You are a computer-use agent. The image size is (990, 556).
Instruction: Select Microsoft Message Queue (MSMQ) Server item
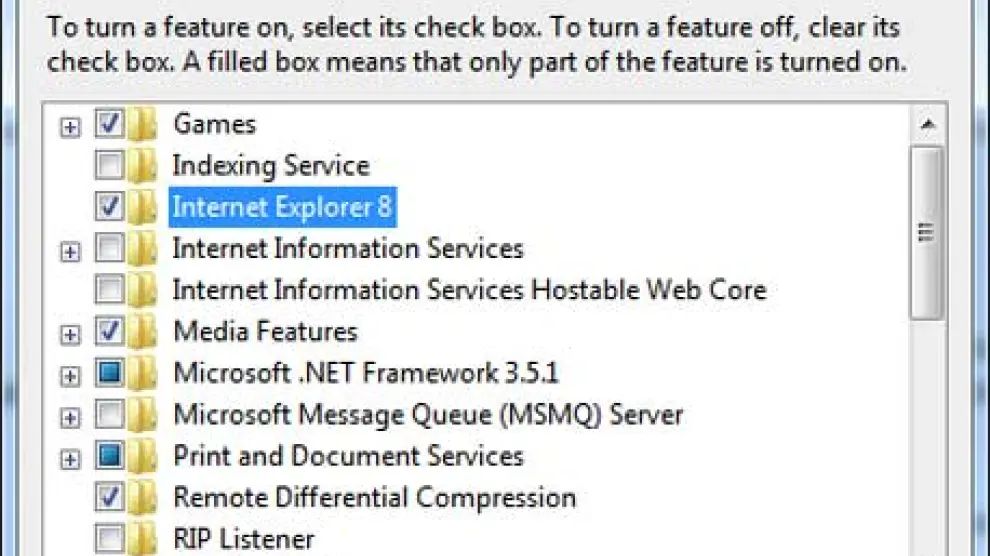point(428,414)
